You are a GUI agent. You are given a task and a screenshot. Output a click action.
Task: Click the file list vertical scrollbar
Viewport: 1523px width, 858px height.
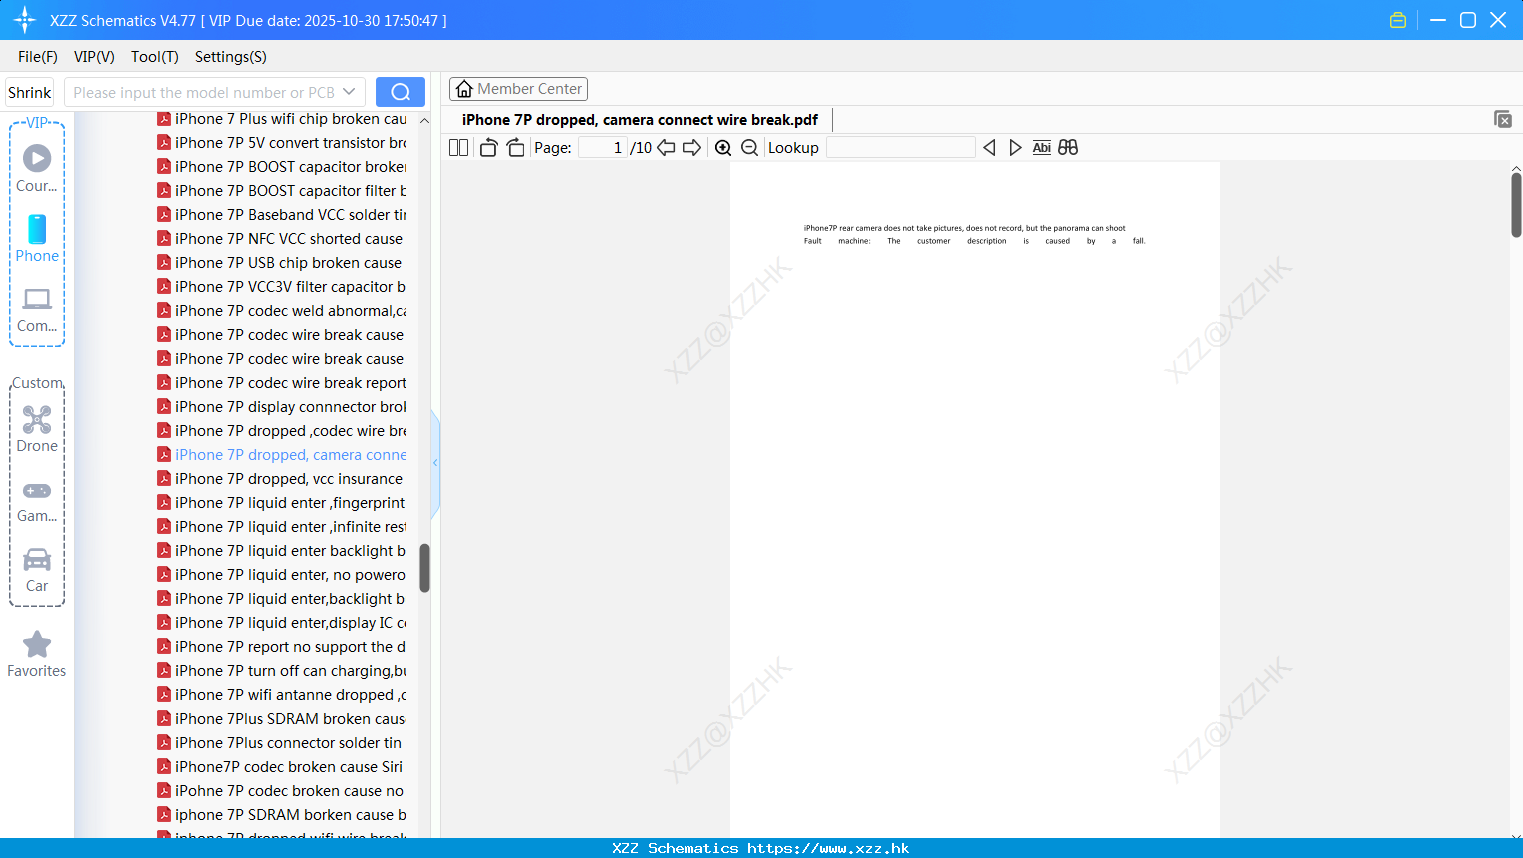click(424, 568)
